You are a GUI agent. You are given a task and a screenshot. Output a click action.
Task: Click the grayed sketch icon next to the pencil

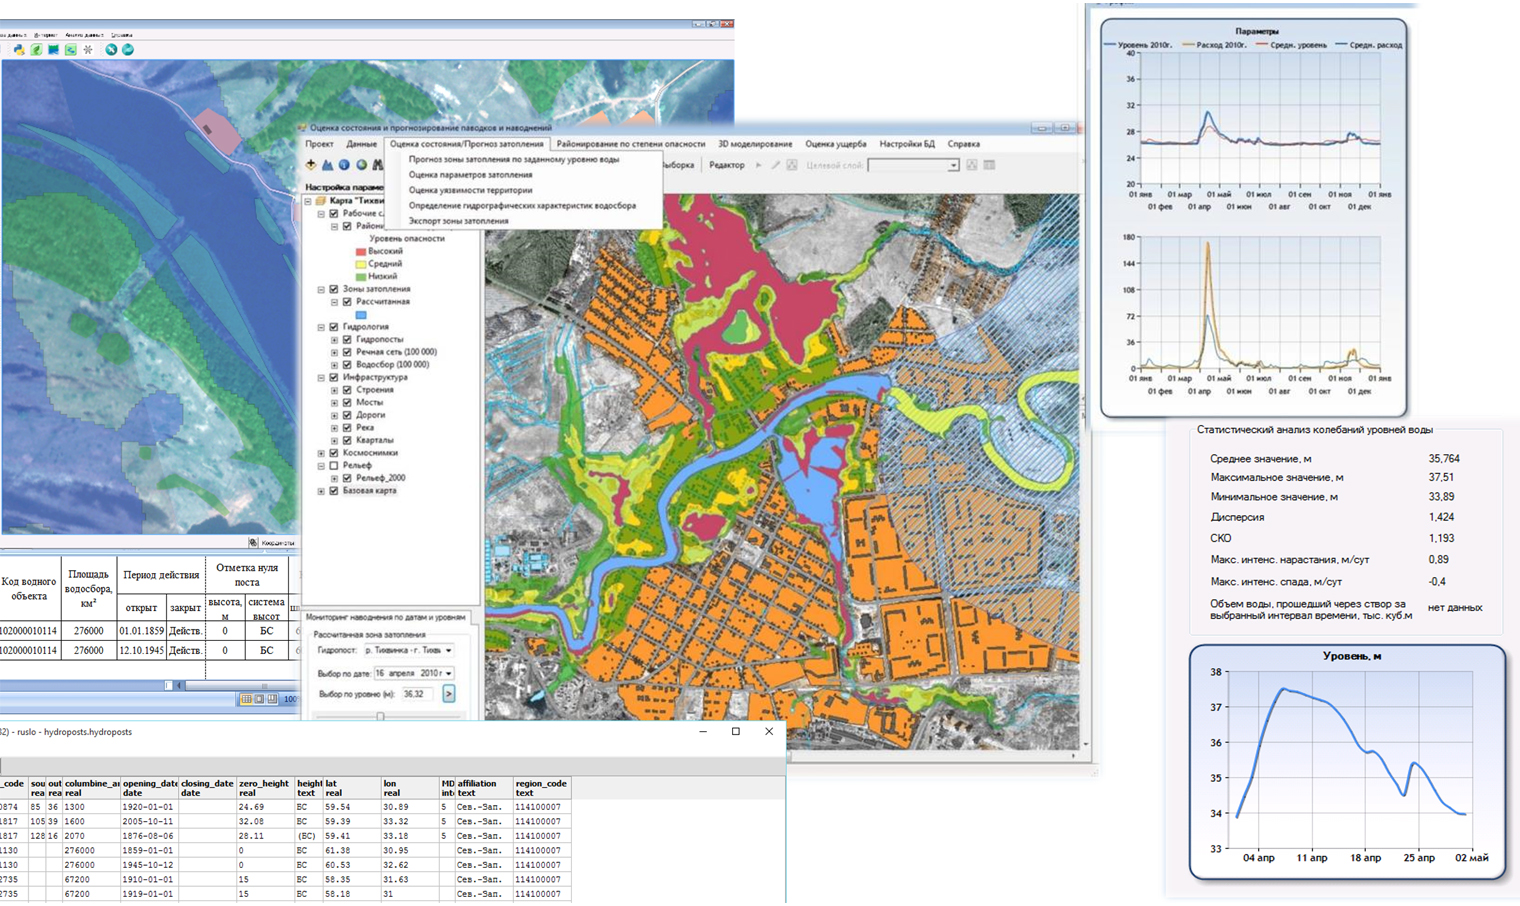[792, 165]
